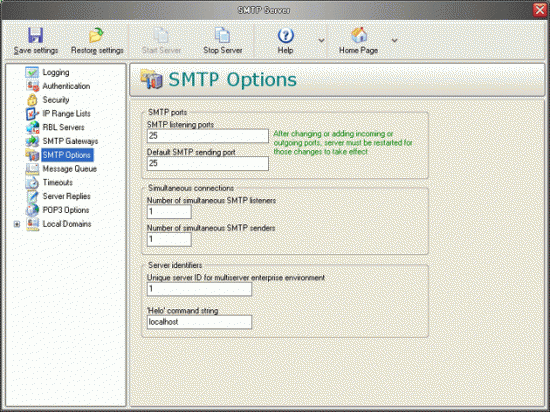Click the Save settings label
The height and width of the screenshot is (412, 550).
36,50
